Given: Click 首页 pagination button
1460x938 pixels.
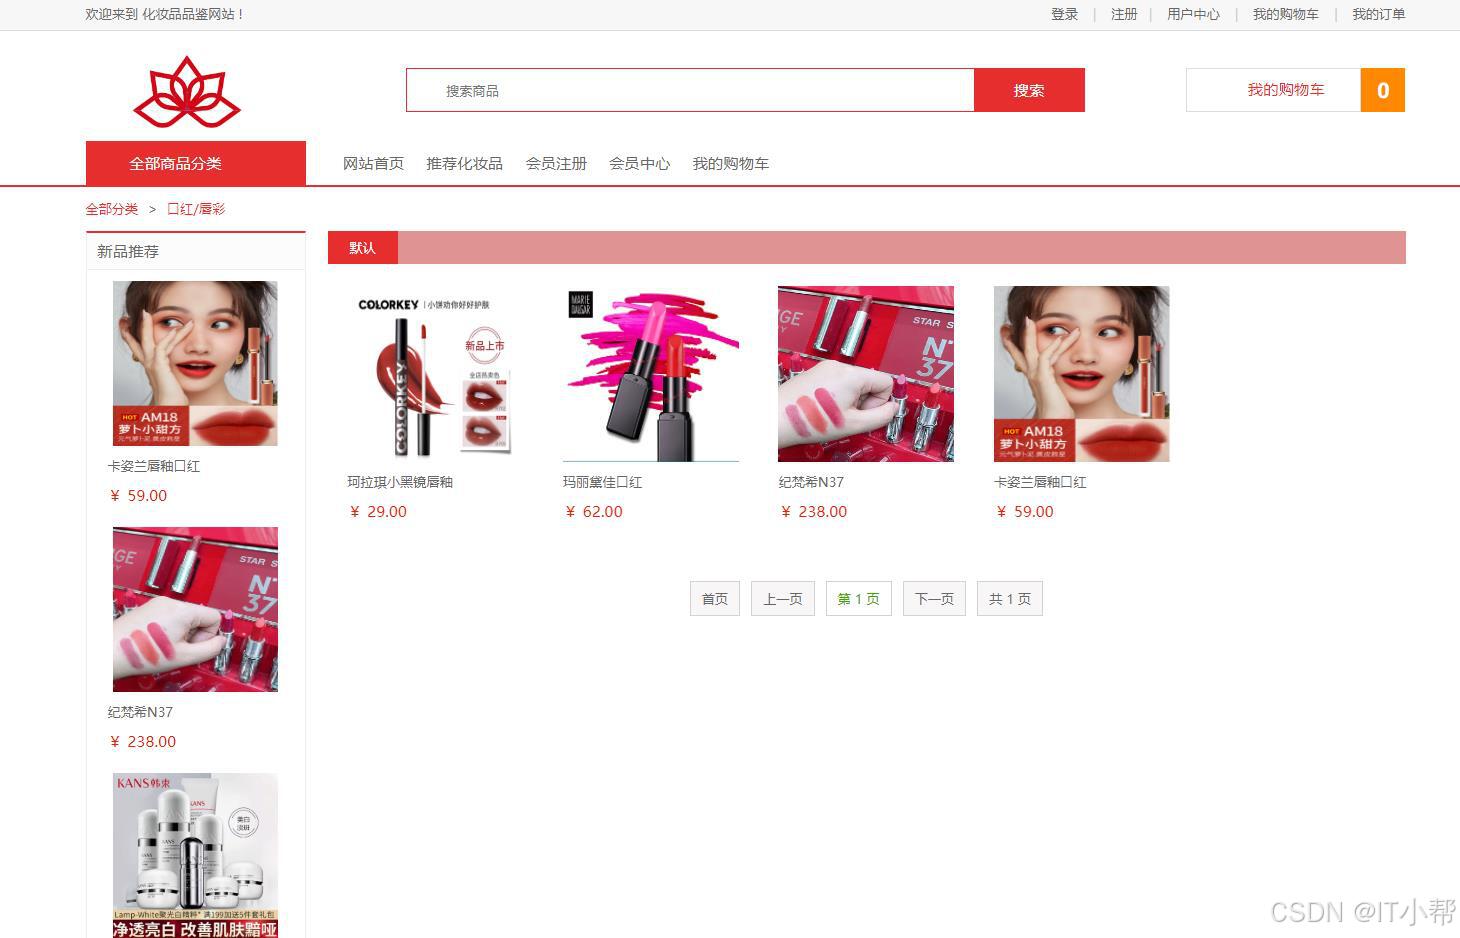Looking at the screenshot, I should 715,598.
